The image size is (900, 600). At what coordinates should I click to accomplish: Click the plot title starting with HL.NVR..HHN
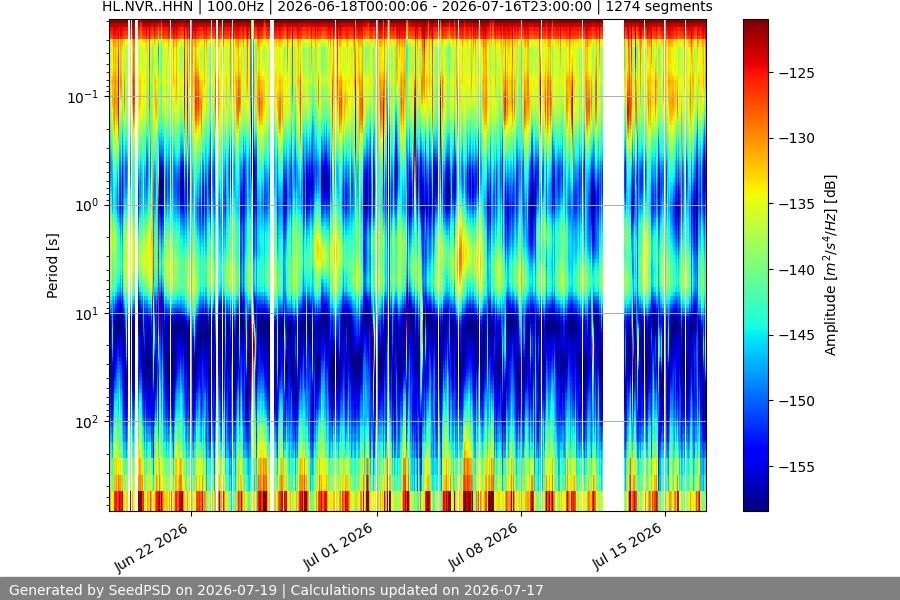pyautogui.click(x=407, y=7)
